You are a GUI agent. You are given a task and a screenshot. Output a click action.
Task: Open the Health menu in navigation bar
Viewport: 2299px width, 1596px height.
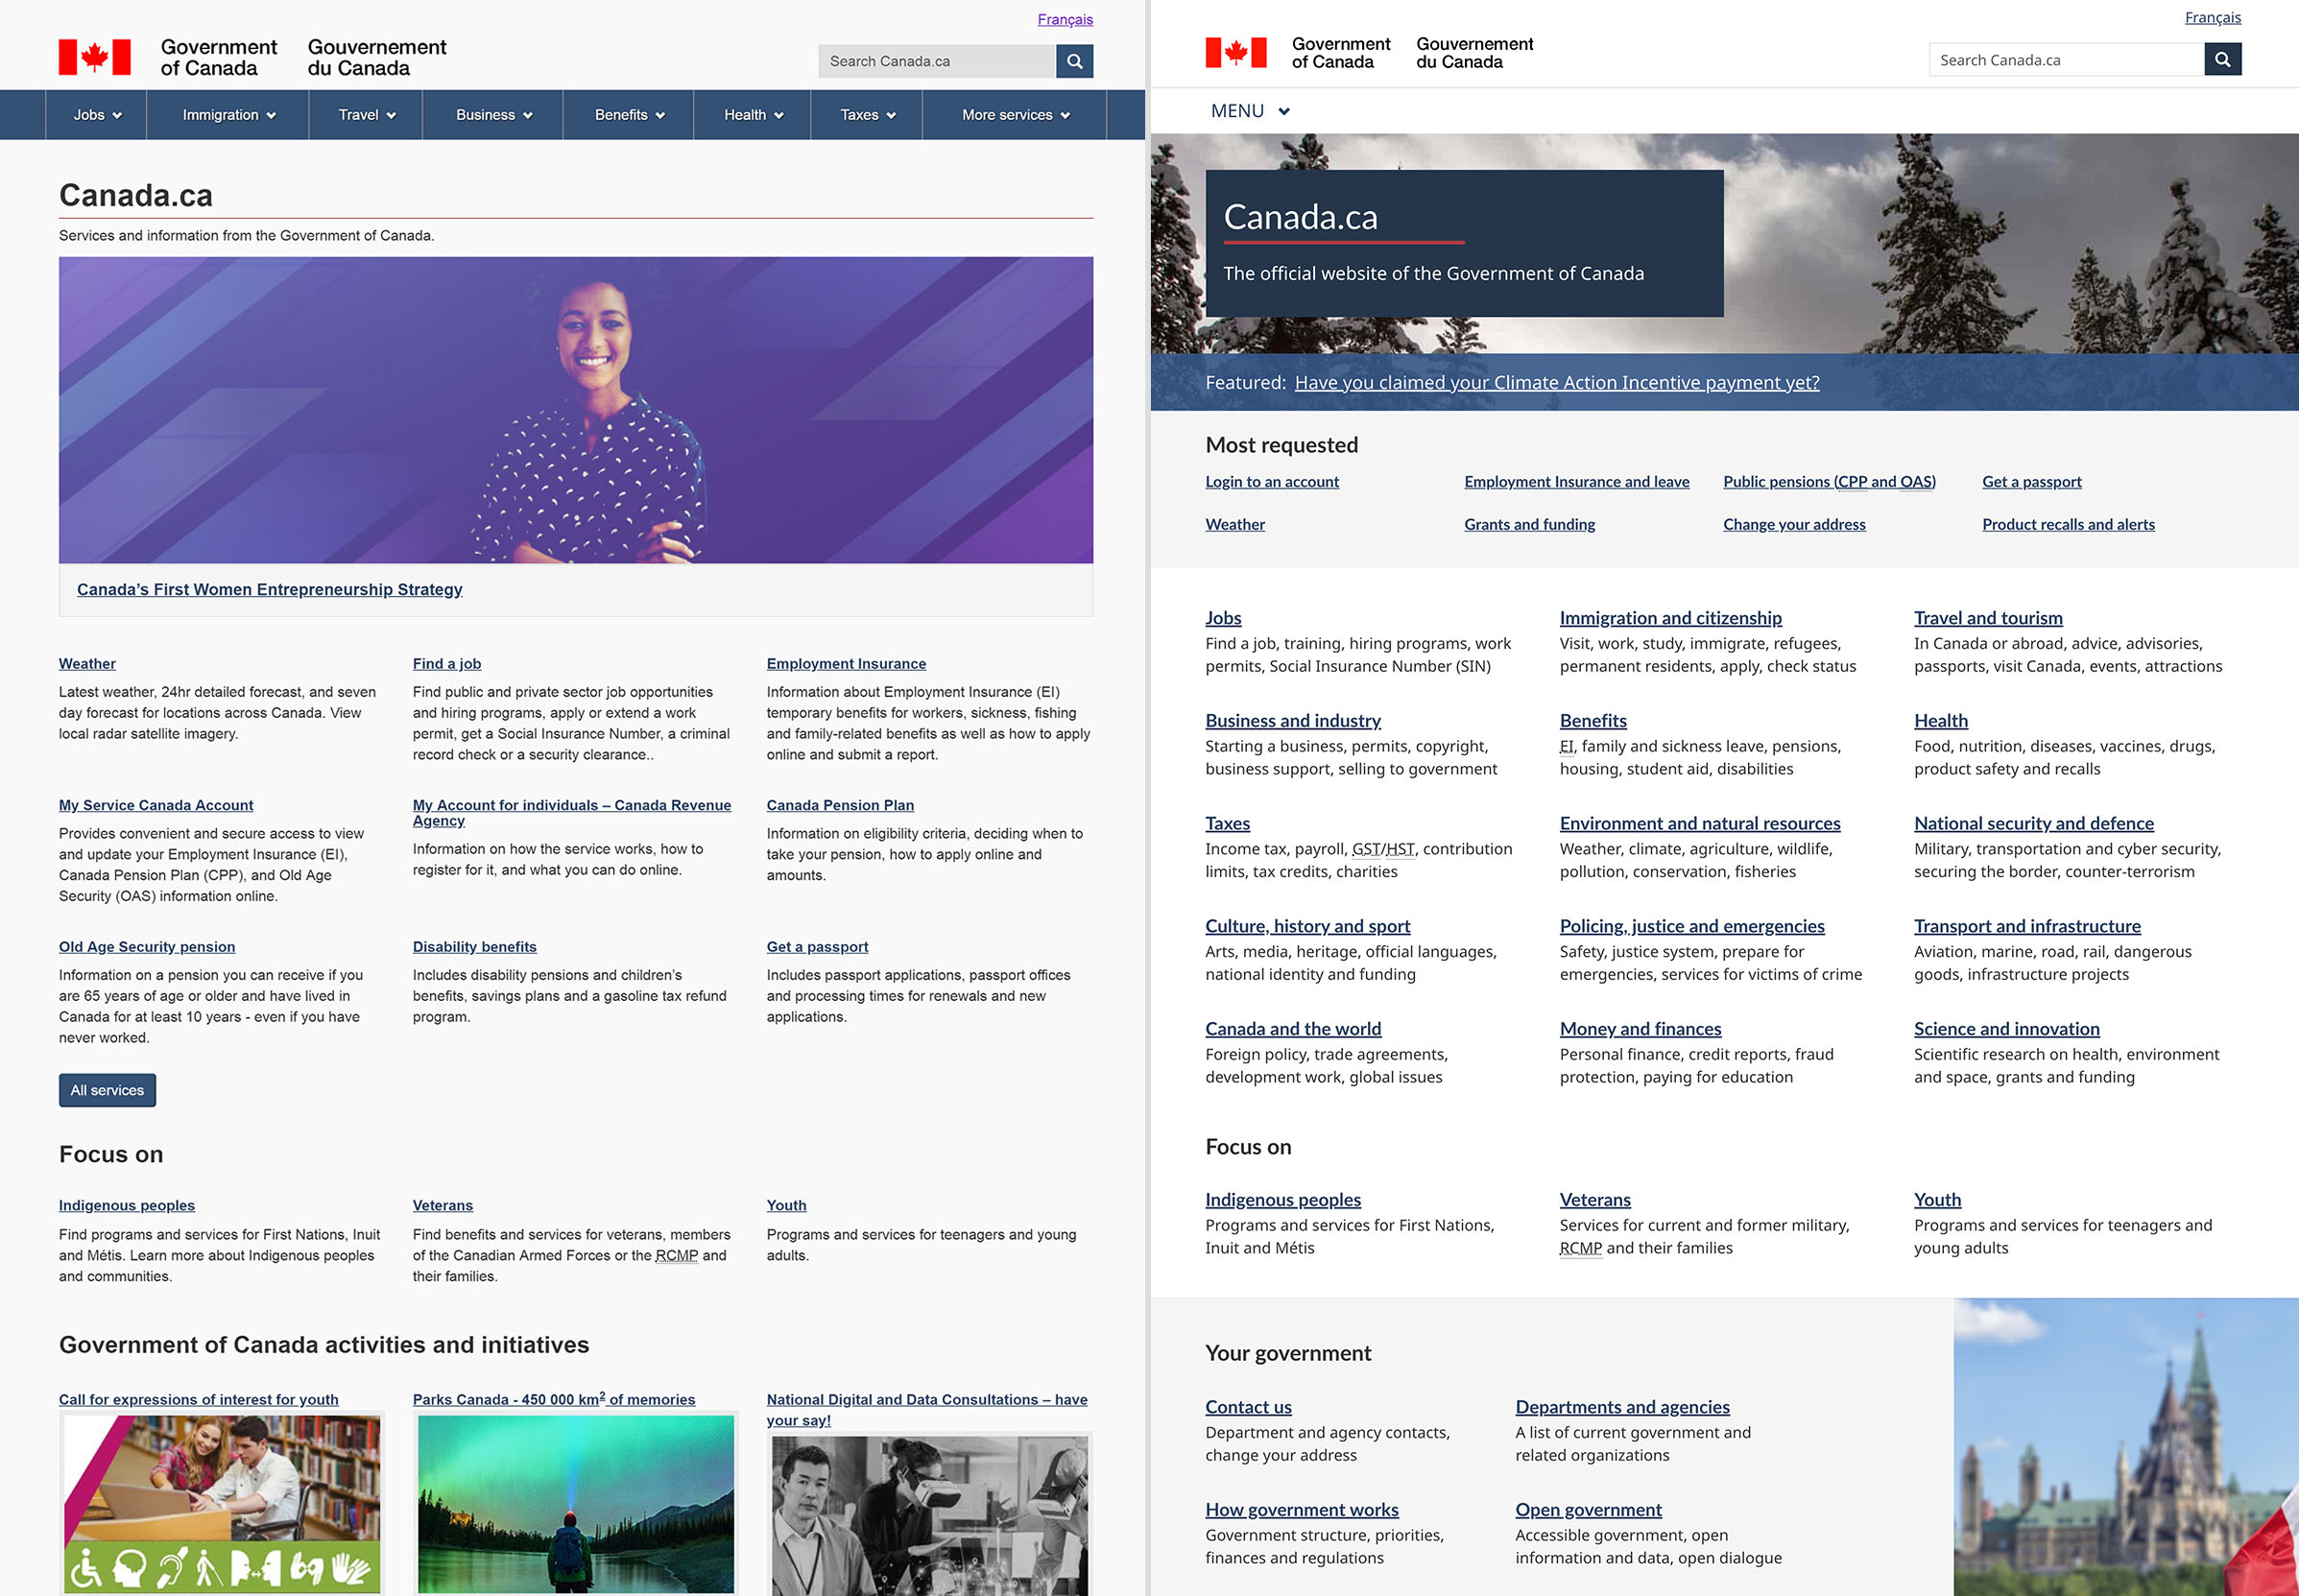753,115
